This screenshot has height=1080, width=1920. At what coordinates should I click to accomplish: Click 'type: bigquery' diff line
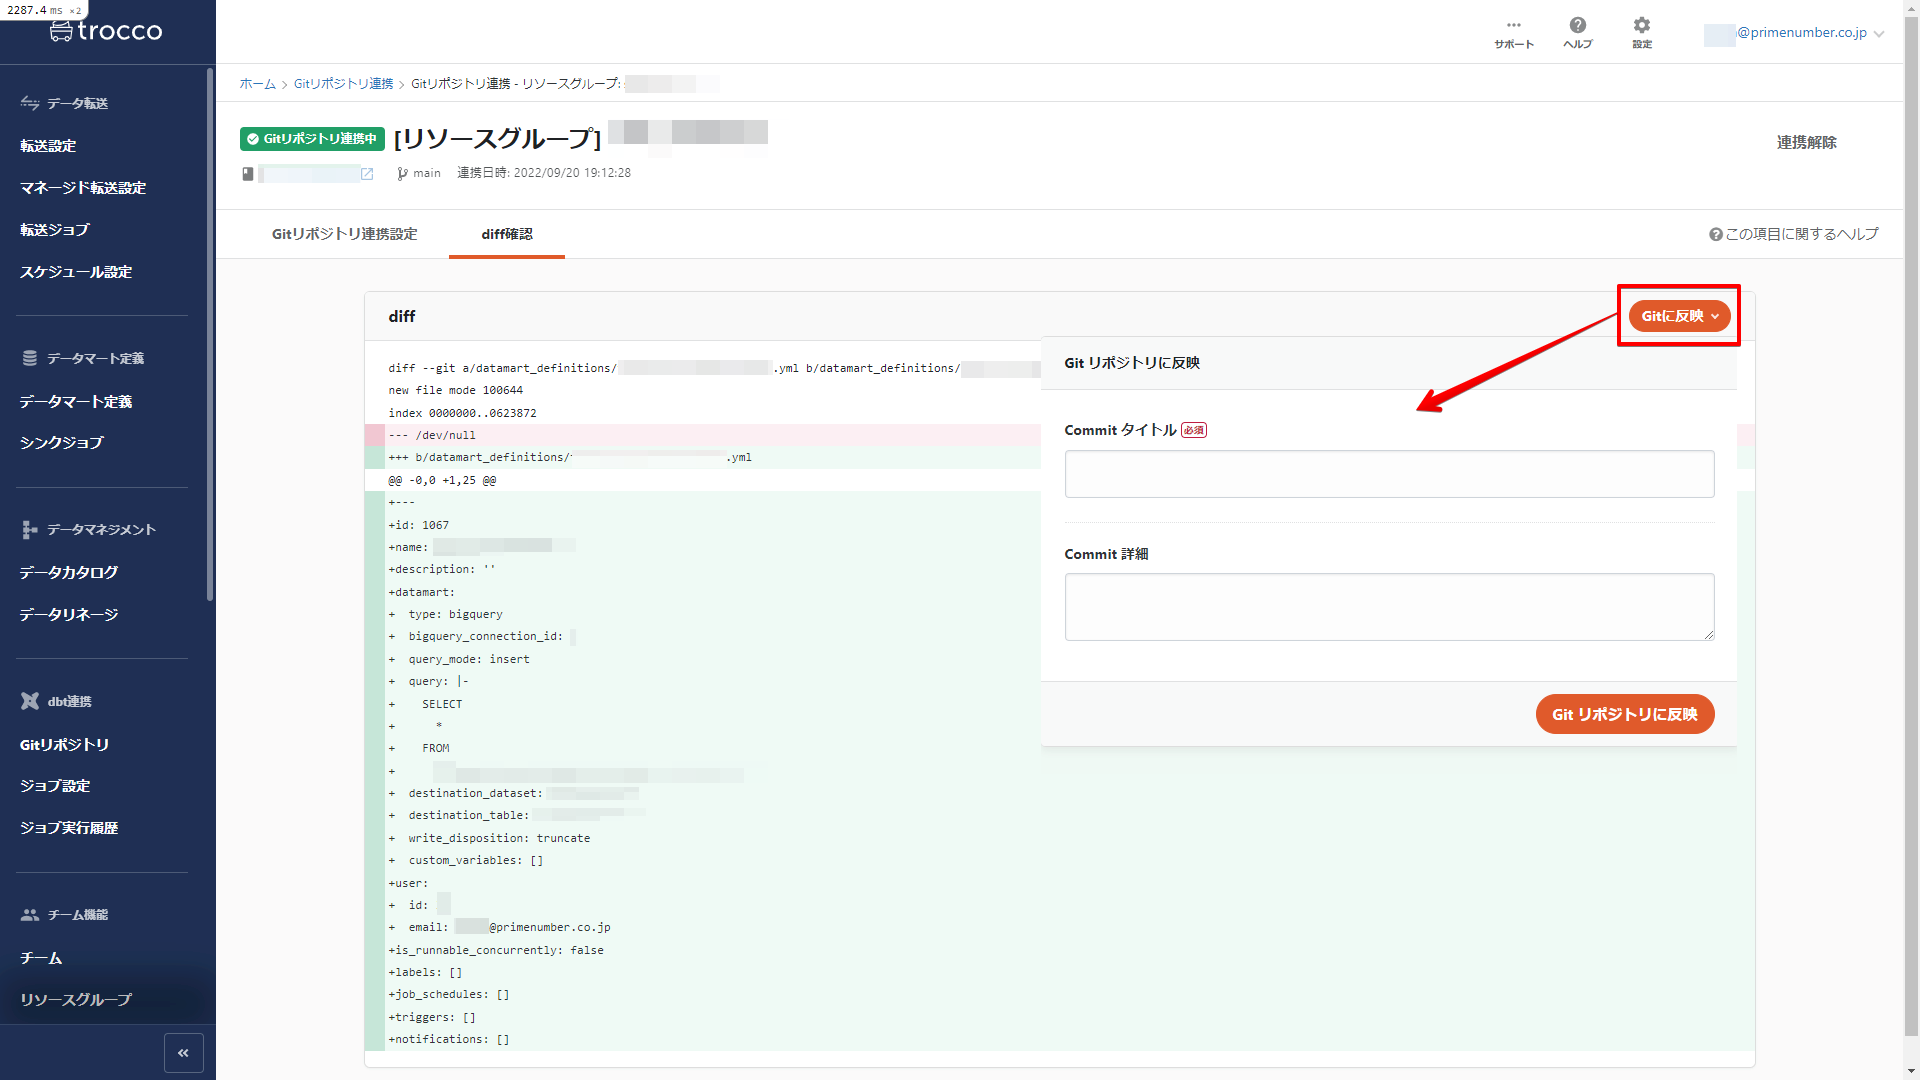click(455, 614)
